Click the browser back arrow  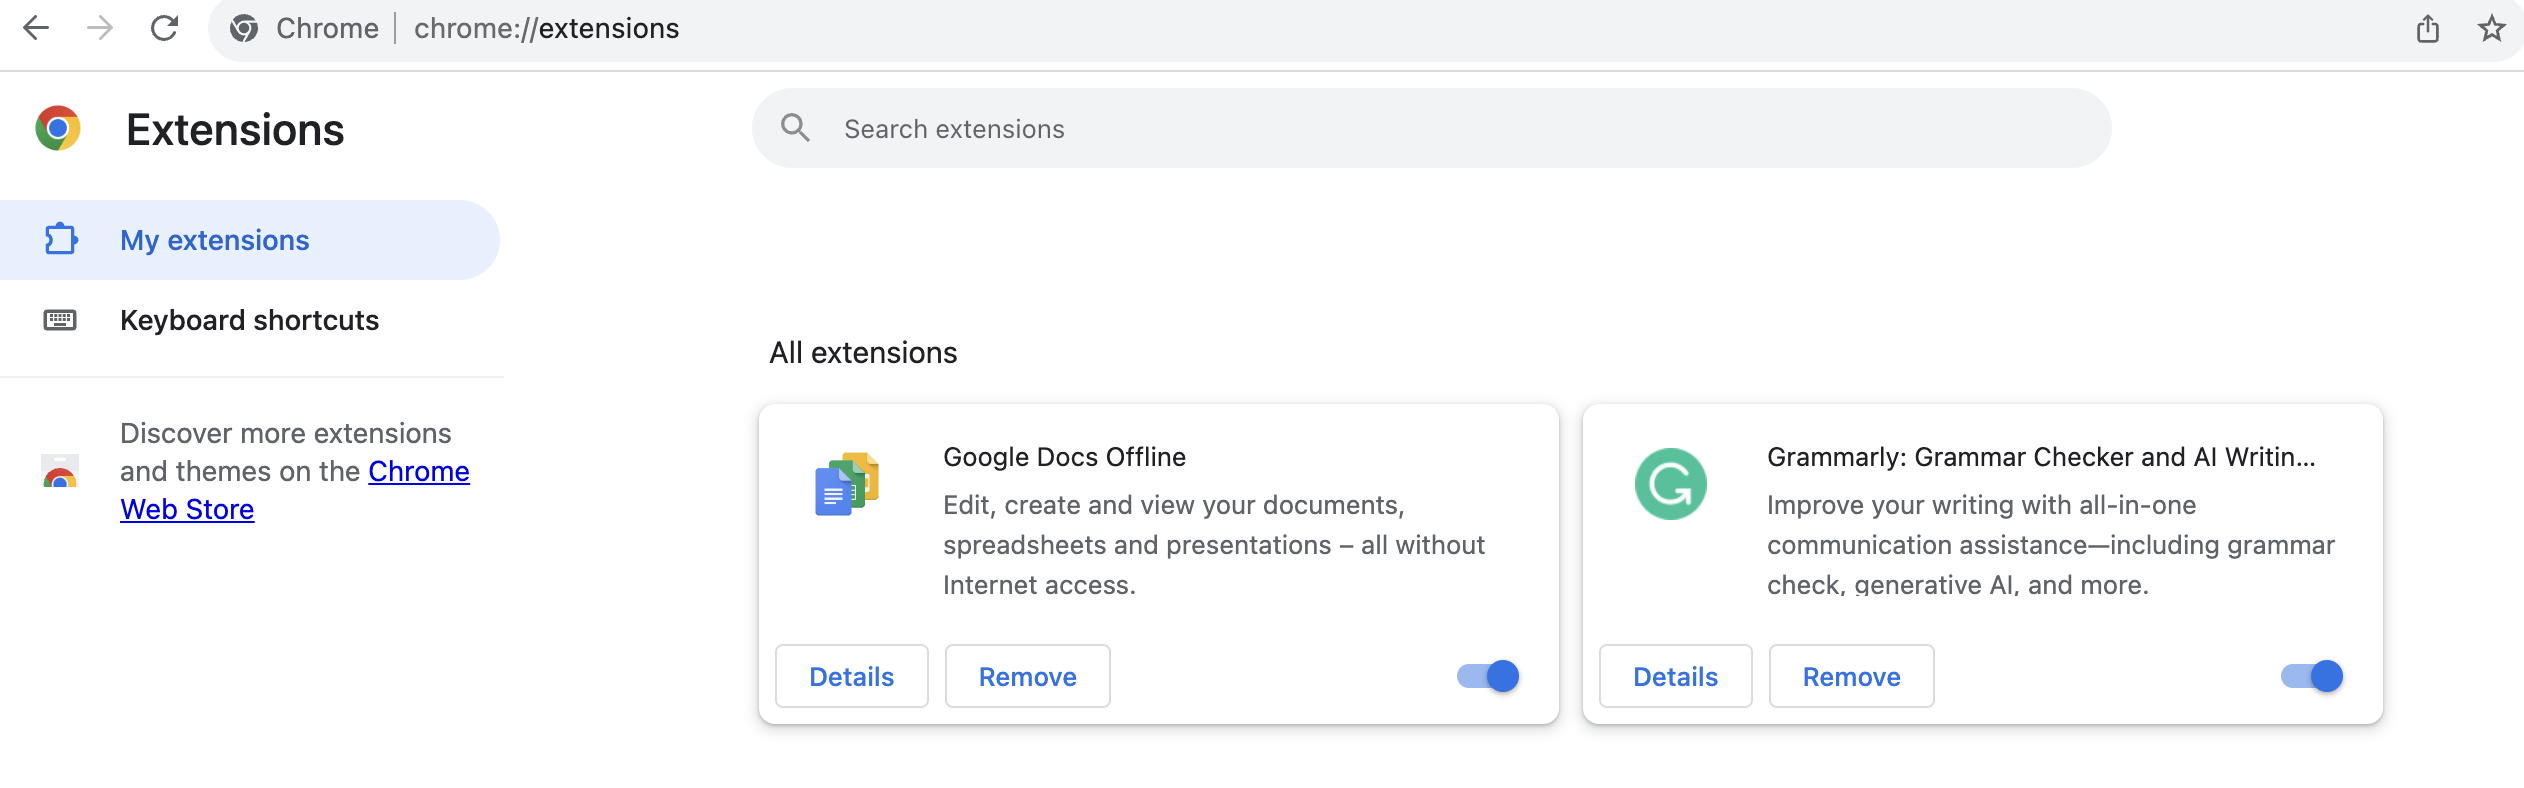pyautogui.click(x=36, y=28)
